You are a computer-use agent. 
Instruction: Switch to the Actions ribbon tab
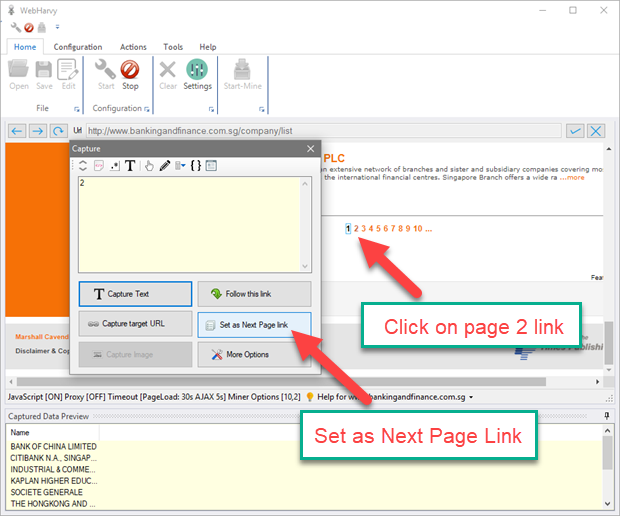coord(133,47)
